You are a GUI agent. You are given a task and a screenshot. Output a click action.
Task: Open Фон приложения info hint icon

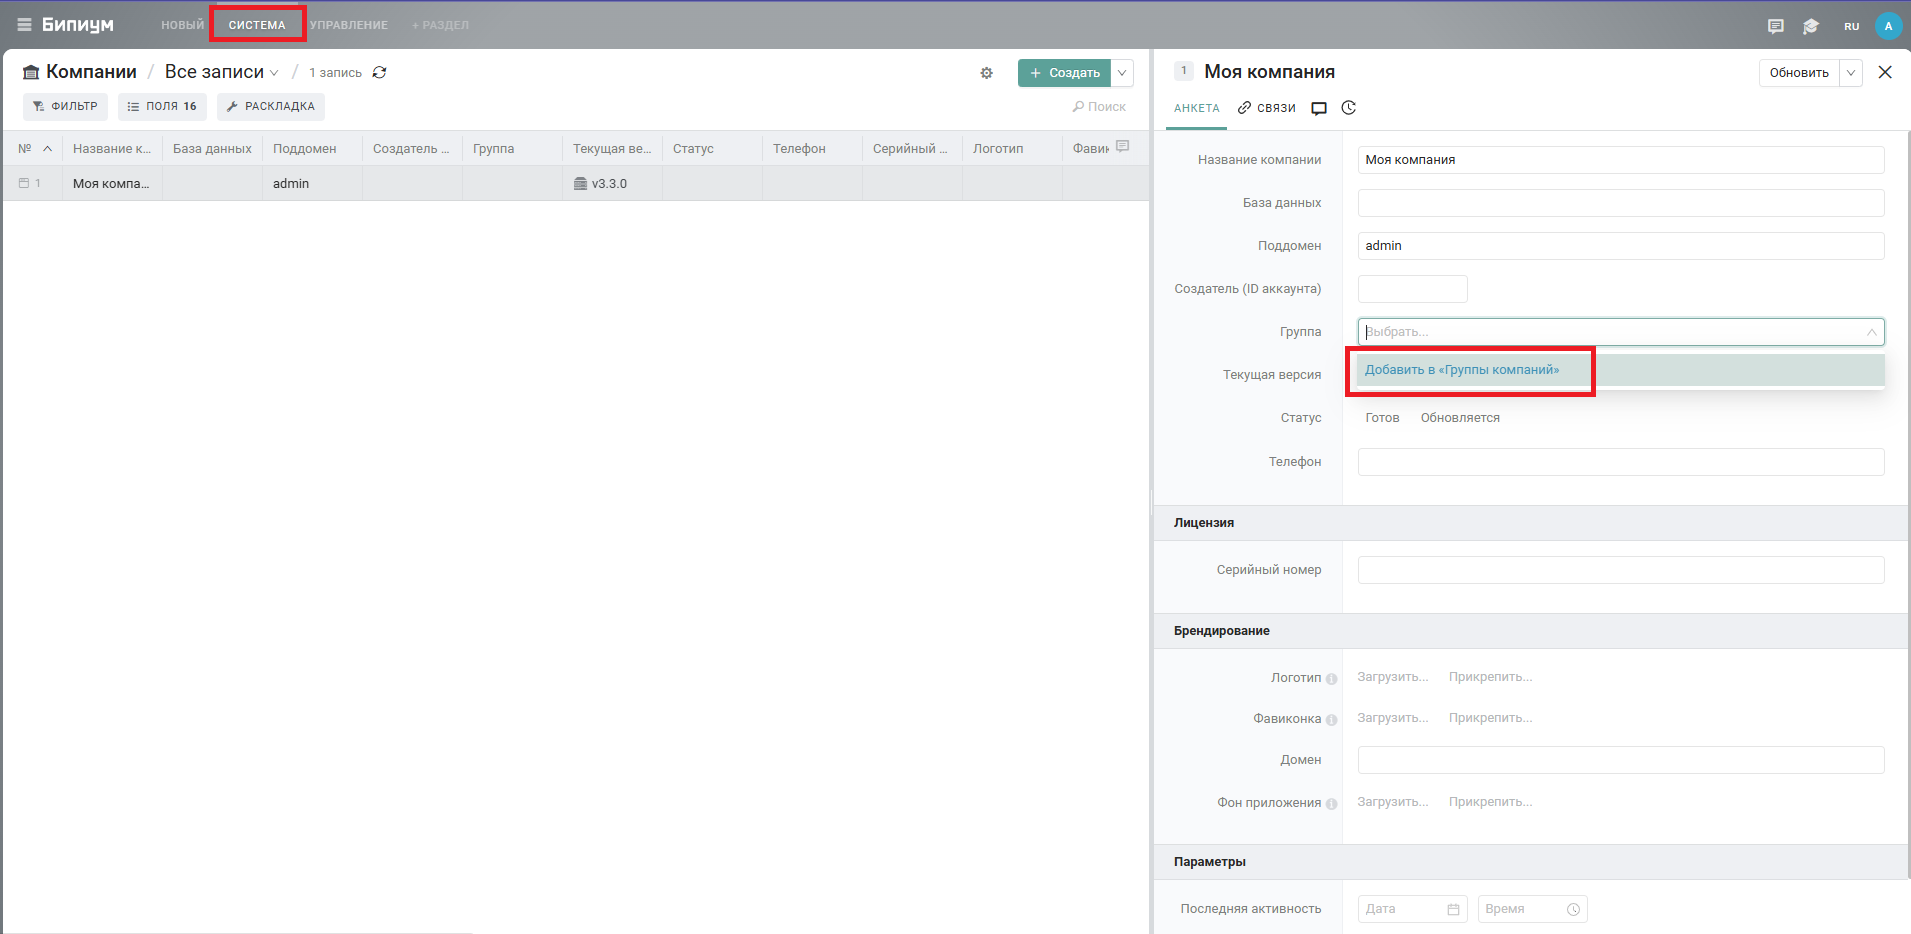(1331, 804)
